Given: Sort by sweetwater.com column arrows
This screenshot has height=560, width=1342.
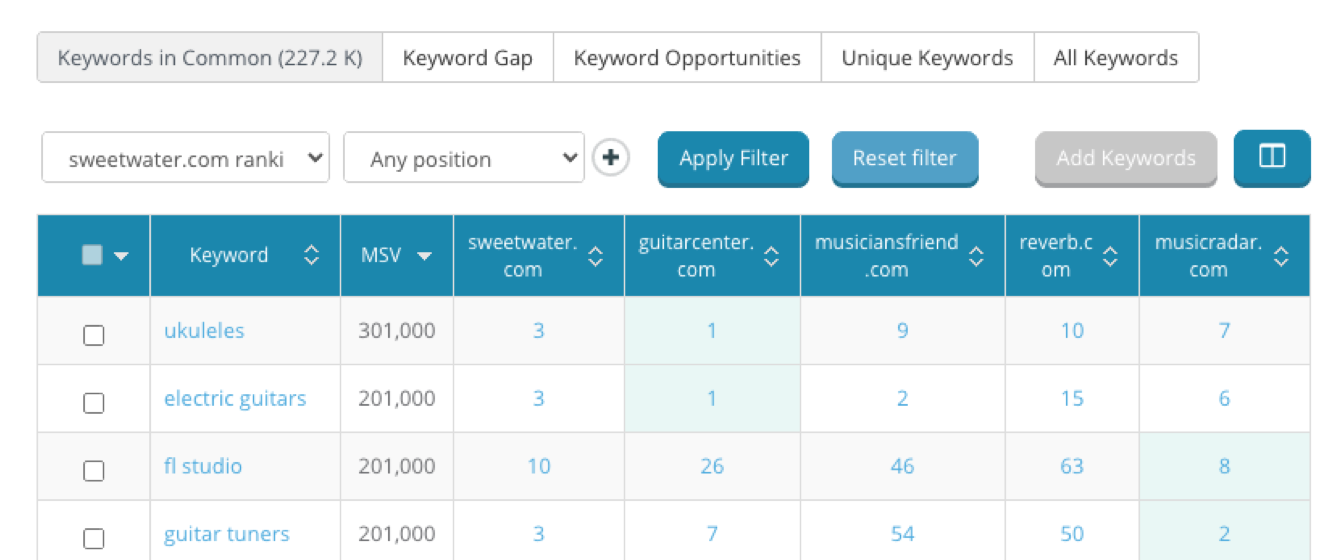Looking at the screenshot, I should (x=596, y=256).
